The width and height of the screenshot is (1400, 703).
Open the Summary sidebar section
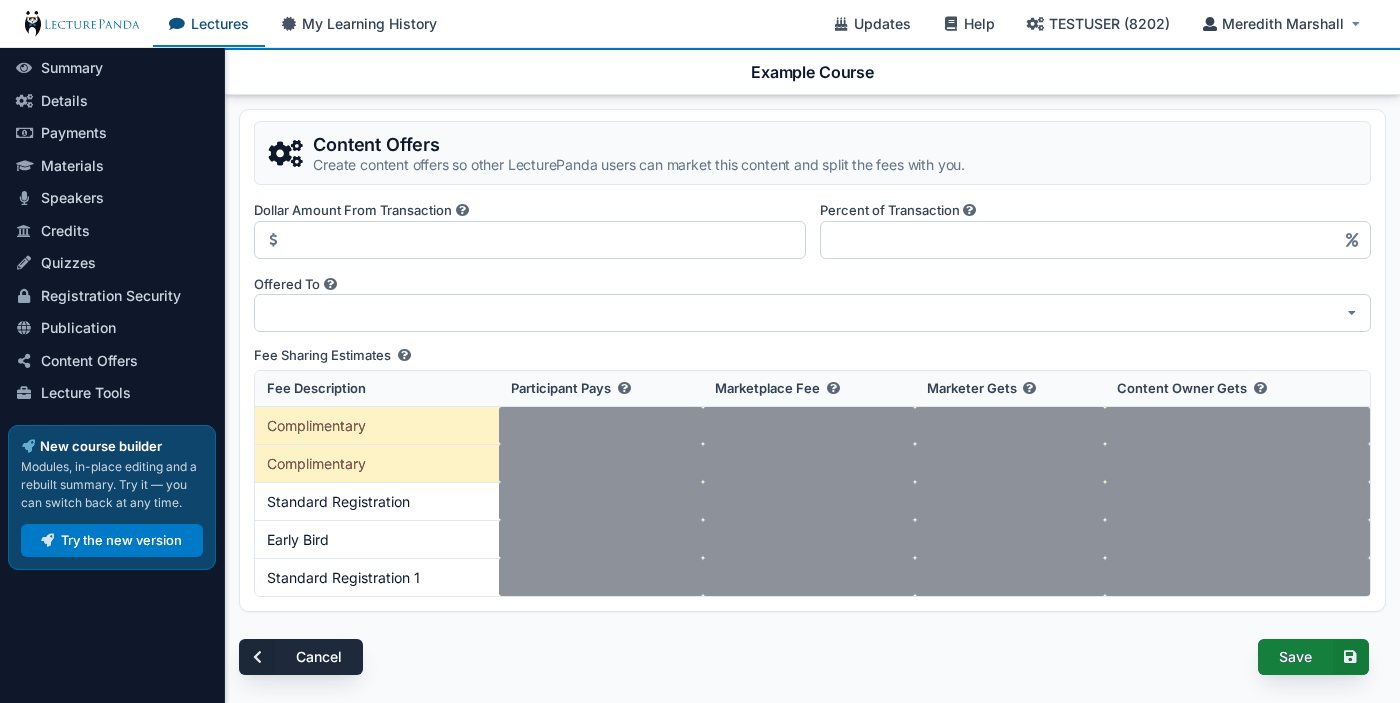coord(112,68)
